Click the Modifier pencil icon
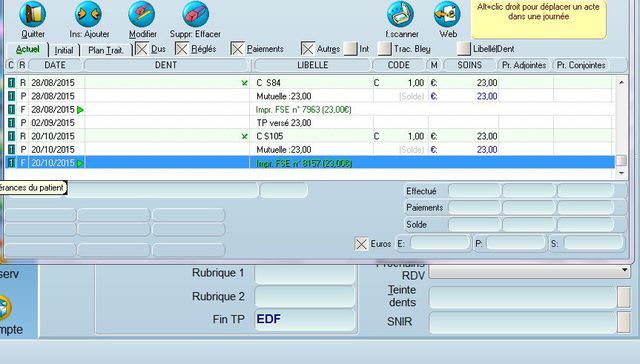Image resolution: width=640 pixels, height=364 pixels. point(142,14)
